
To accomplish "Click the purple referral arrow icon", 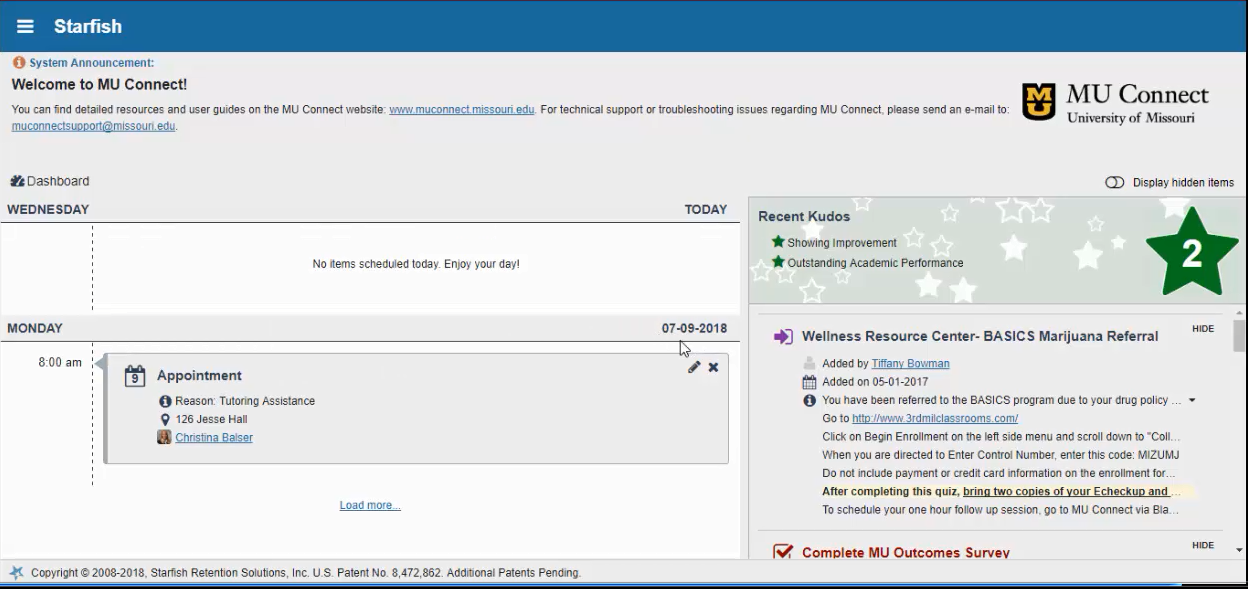I will coord(783,337).
